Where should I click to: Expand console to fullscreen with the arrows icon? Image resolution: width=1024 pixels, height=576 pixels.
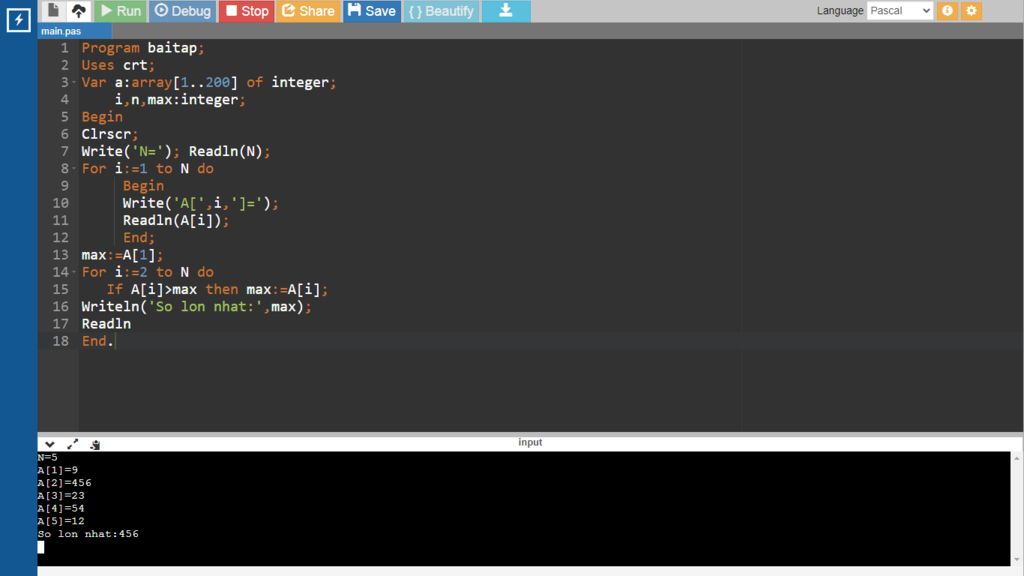[72, 444]
